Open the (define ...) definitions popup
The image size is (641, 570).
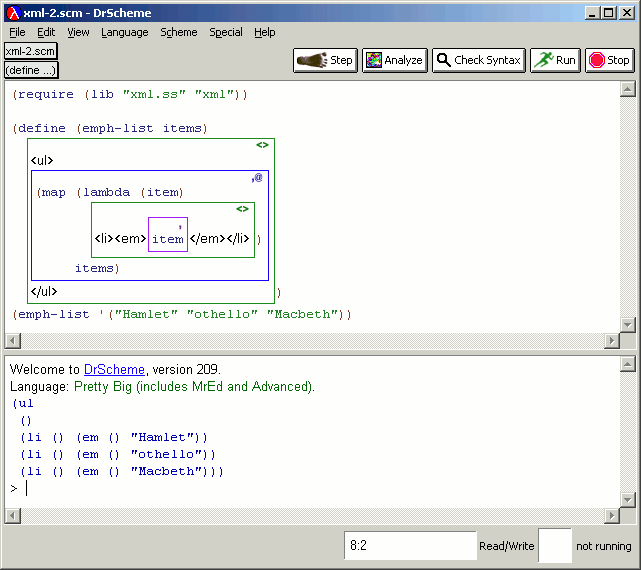pyautogui.click(x=31, y=70)
